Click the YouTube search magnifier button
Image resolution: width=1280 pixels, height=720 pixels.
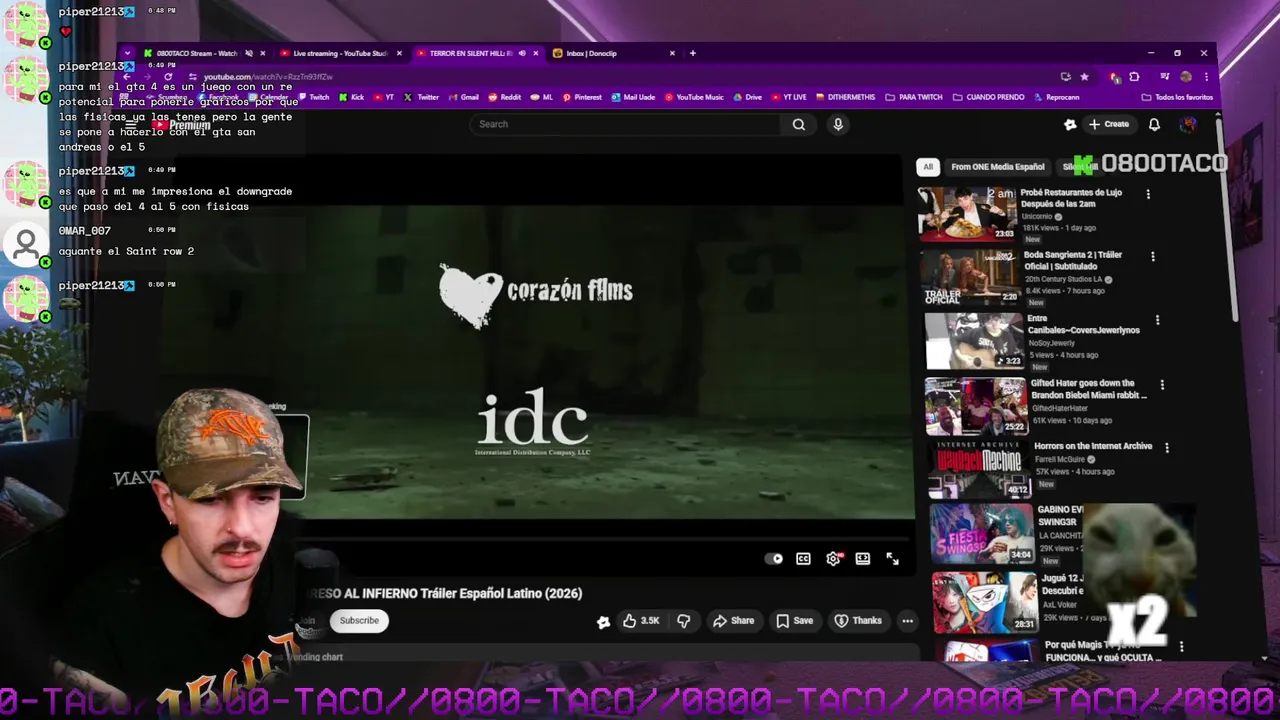pos(799,124)
